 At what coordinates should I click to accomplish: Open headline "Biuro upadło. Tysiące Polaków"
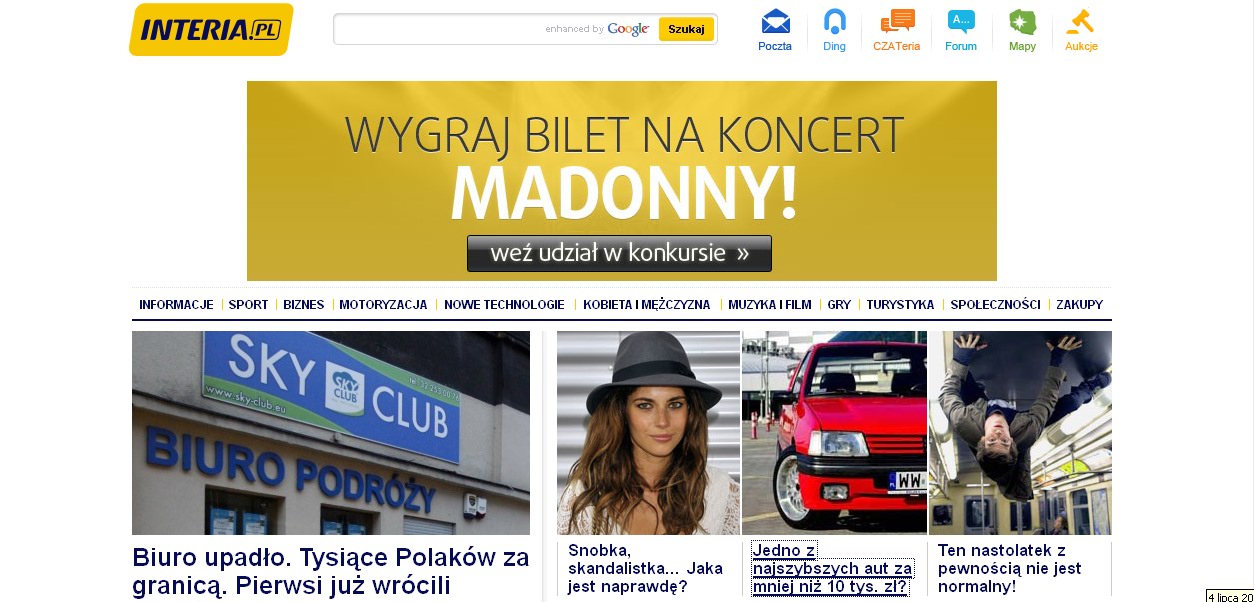point(331,571)
